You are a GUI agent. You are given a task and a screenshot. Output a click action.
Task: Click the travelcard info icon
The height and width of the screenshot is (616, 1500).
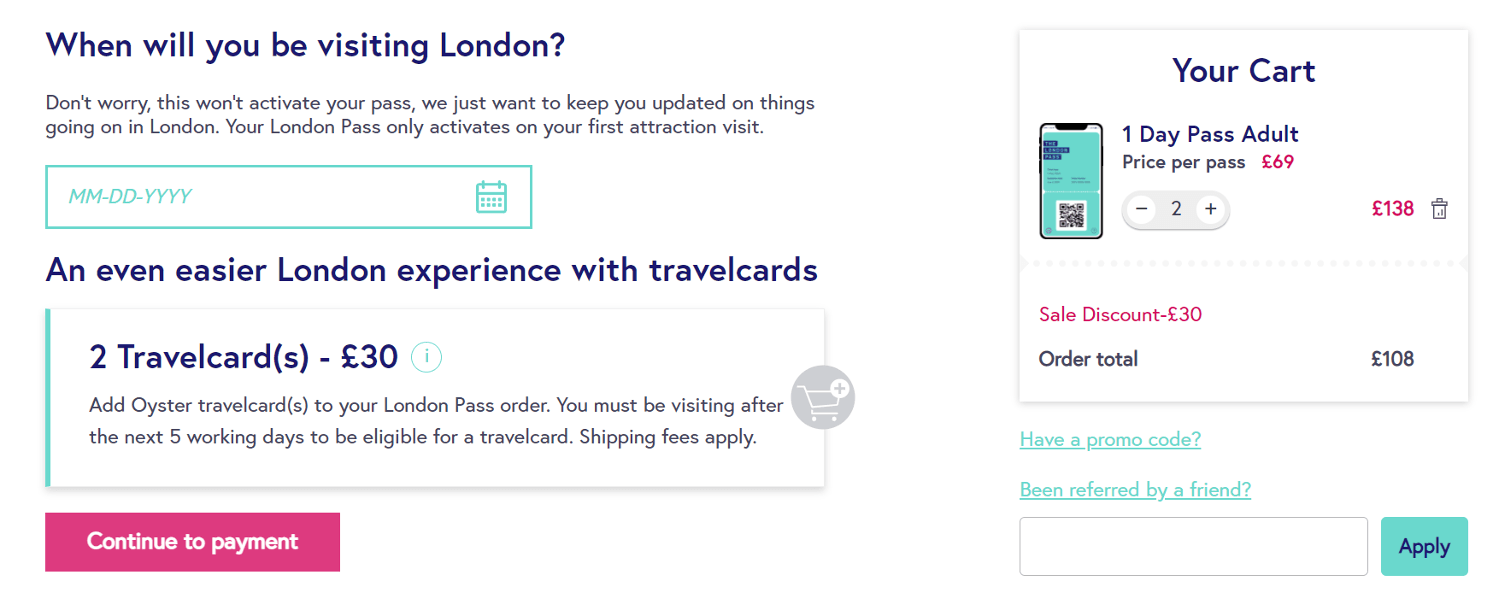427,357
